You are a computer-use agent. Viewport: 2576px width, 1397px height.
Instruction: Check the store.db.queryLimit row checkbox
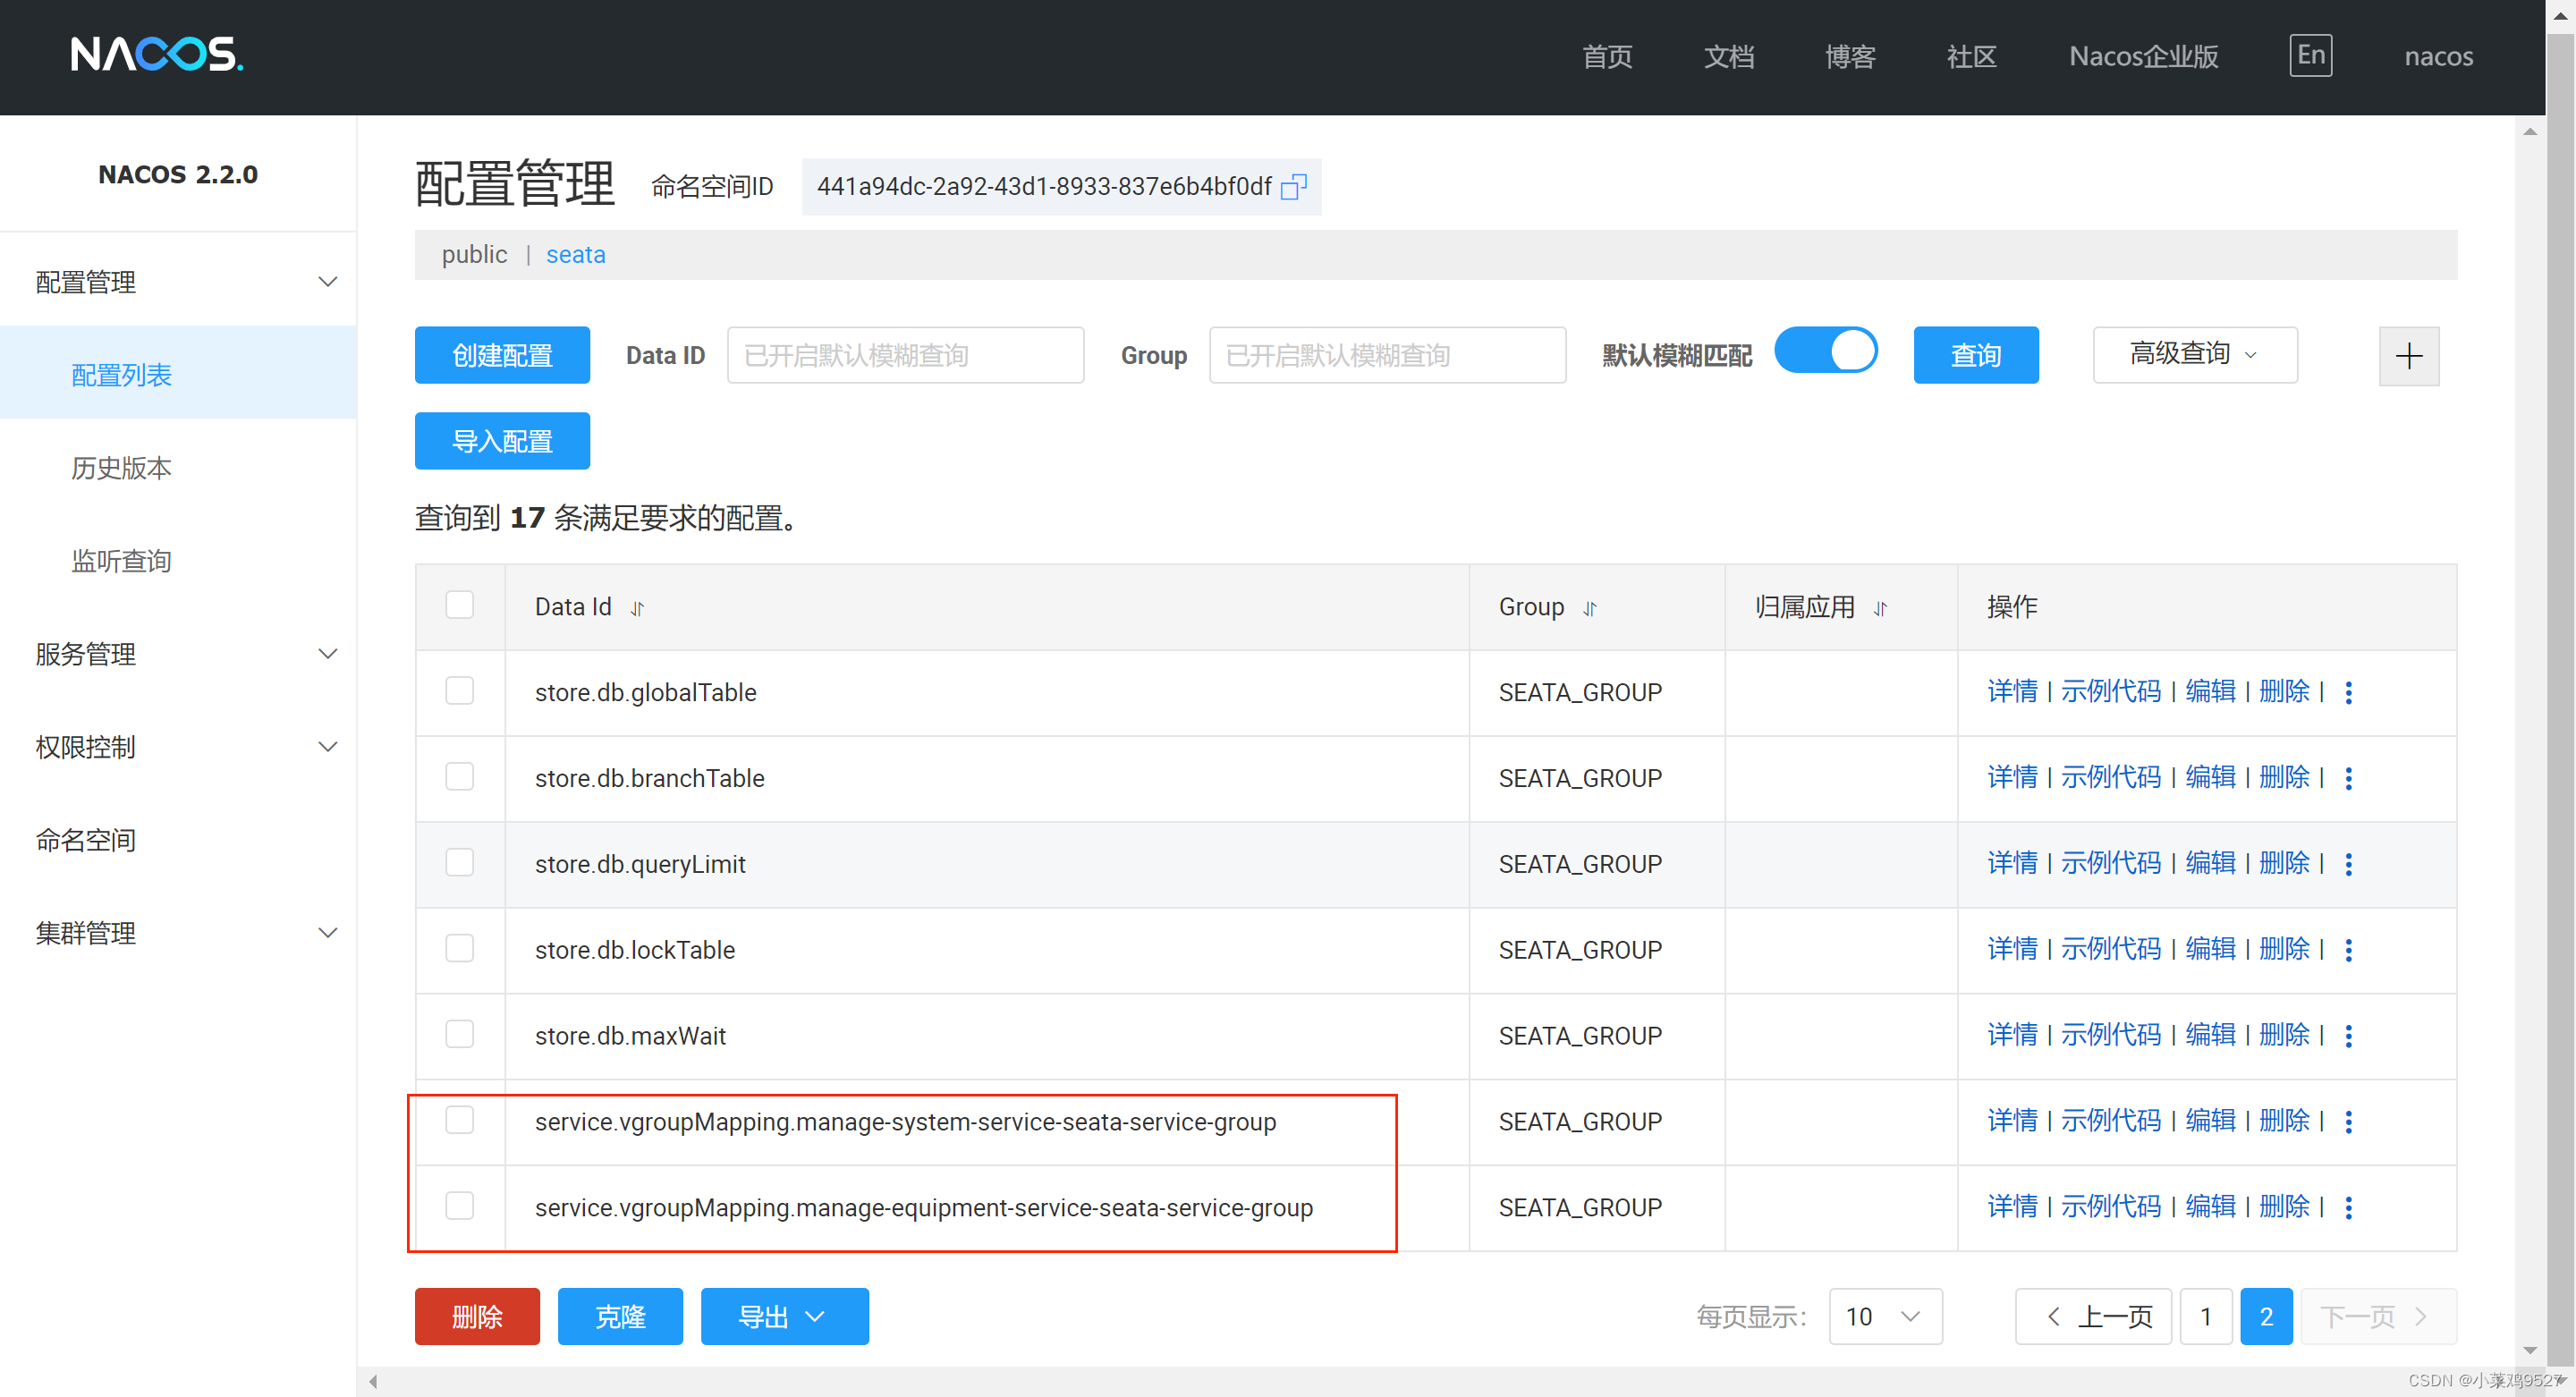459,863
